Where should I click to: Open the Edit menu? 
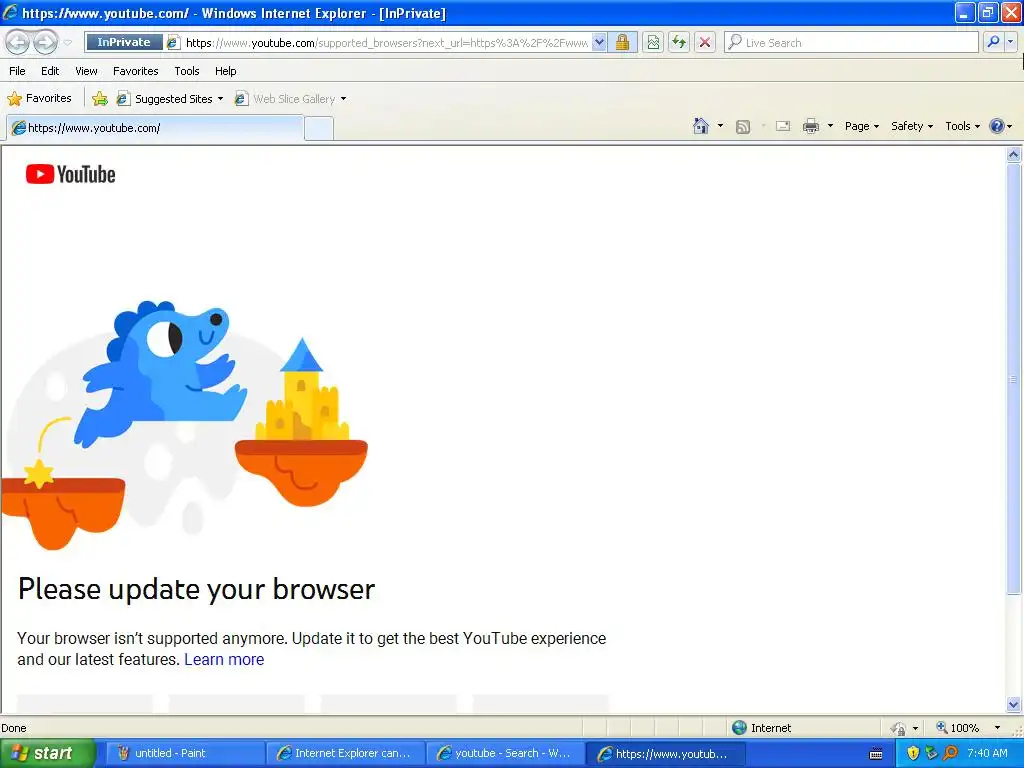(50, 71)
